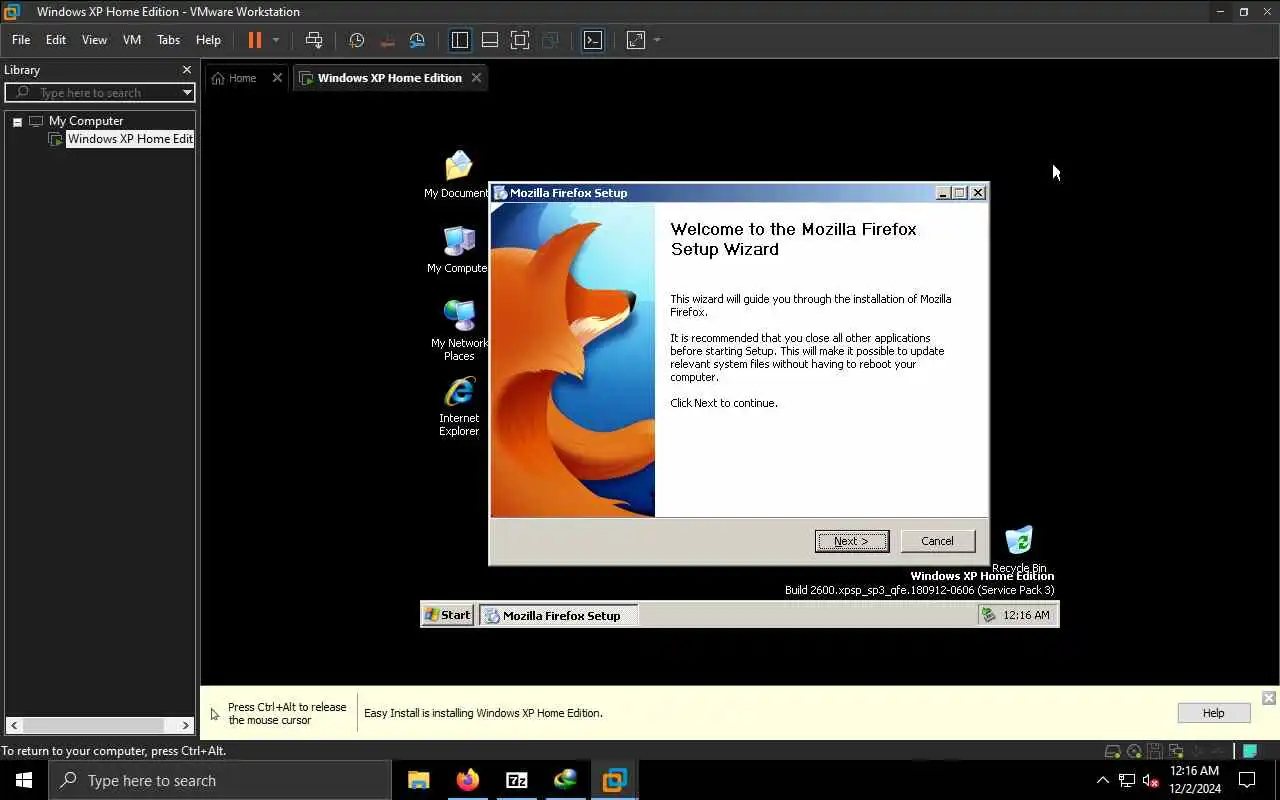Dismiss the Easy Install notification bar
Screen dimensions: 1280x800
[1268, 698]
